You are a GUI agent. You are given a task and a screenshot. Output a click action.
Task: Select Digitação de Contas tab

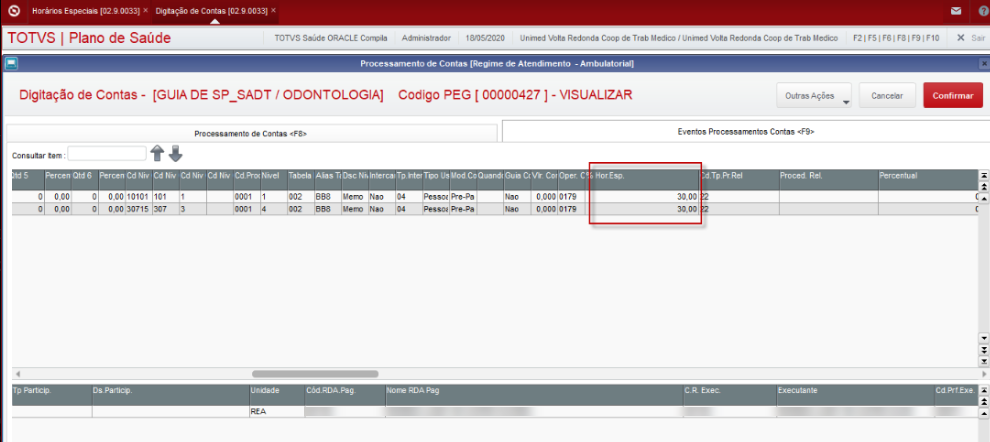pyautogui.click(x=211, y=11)
